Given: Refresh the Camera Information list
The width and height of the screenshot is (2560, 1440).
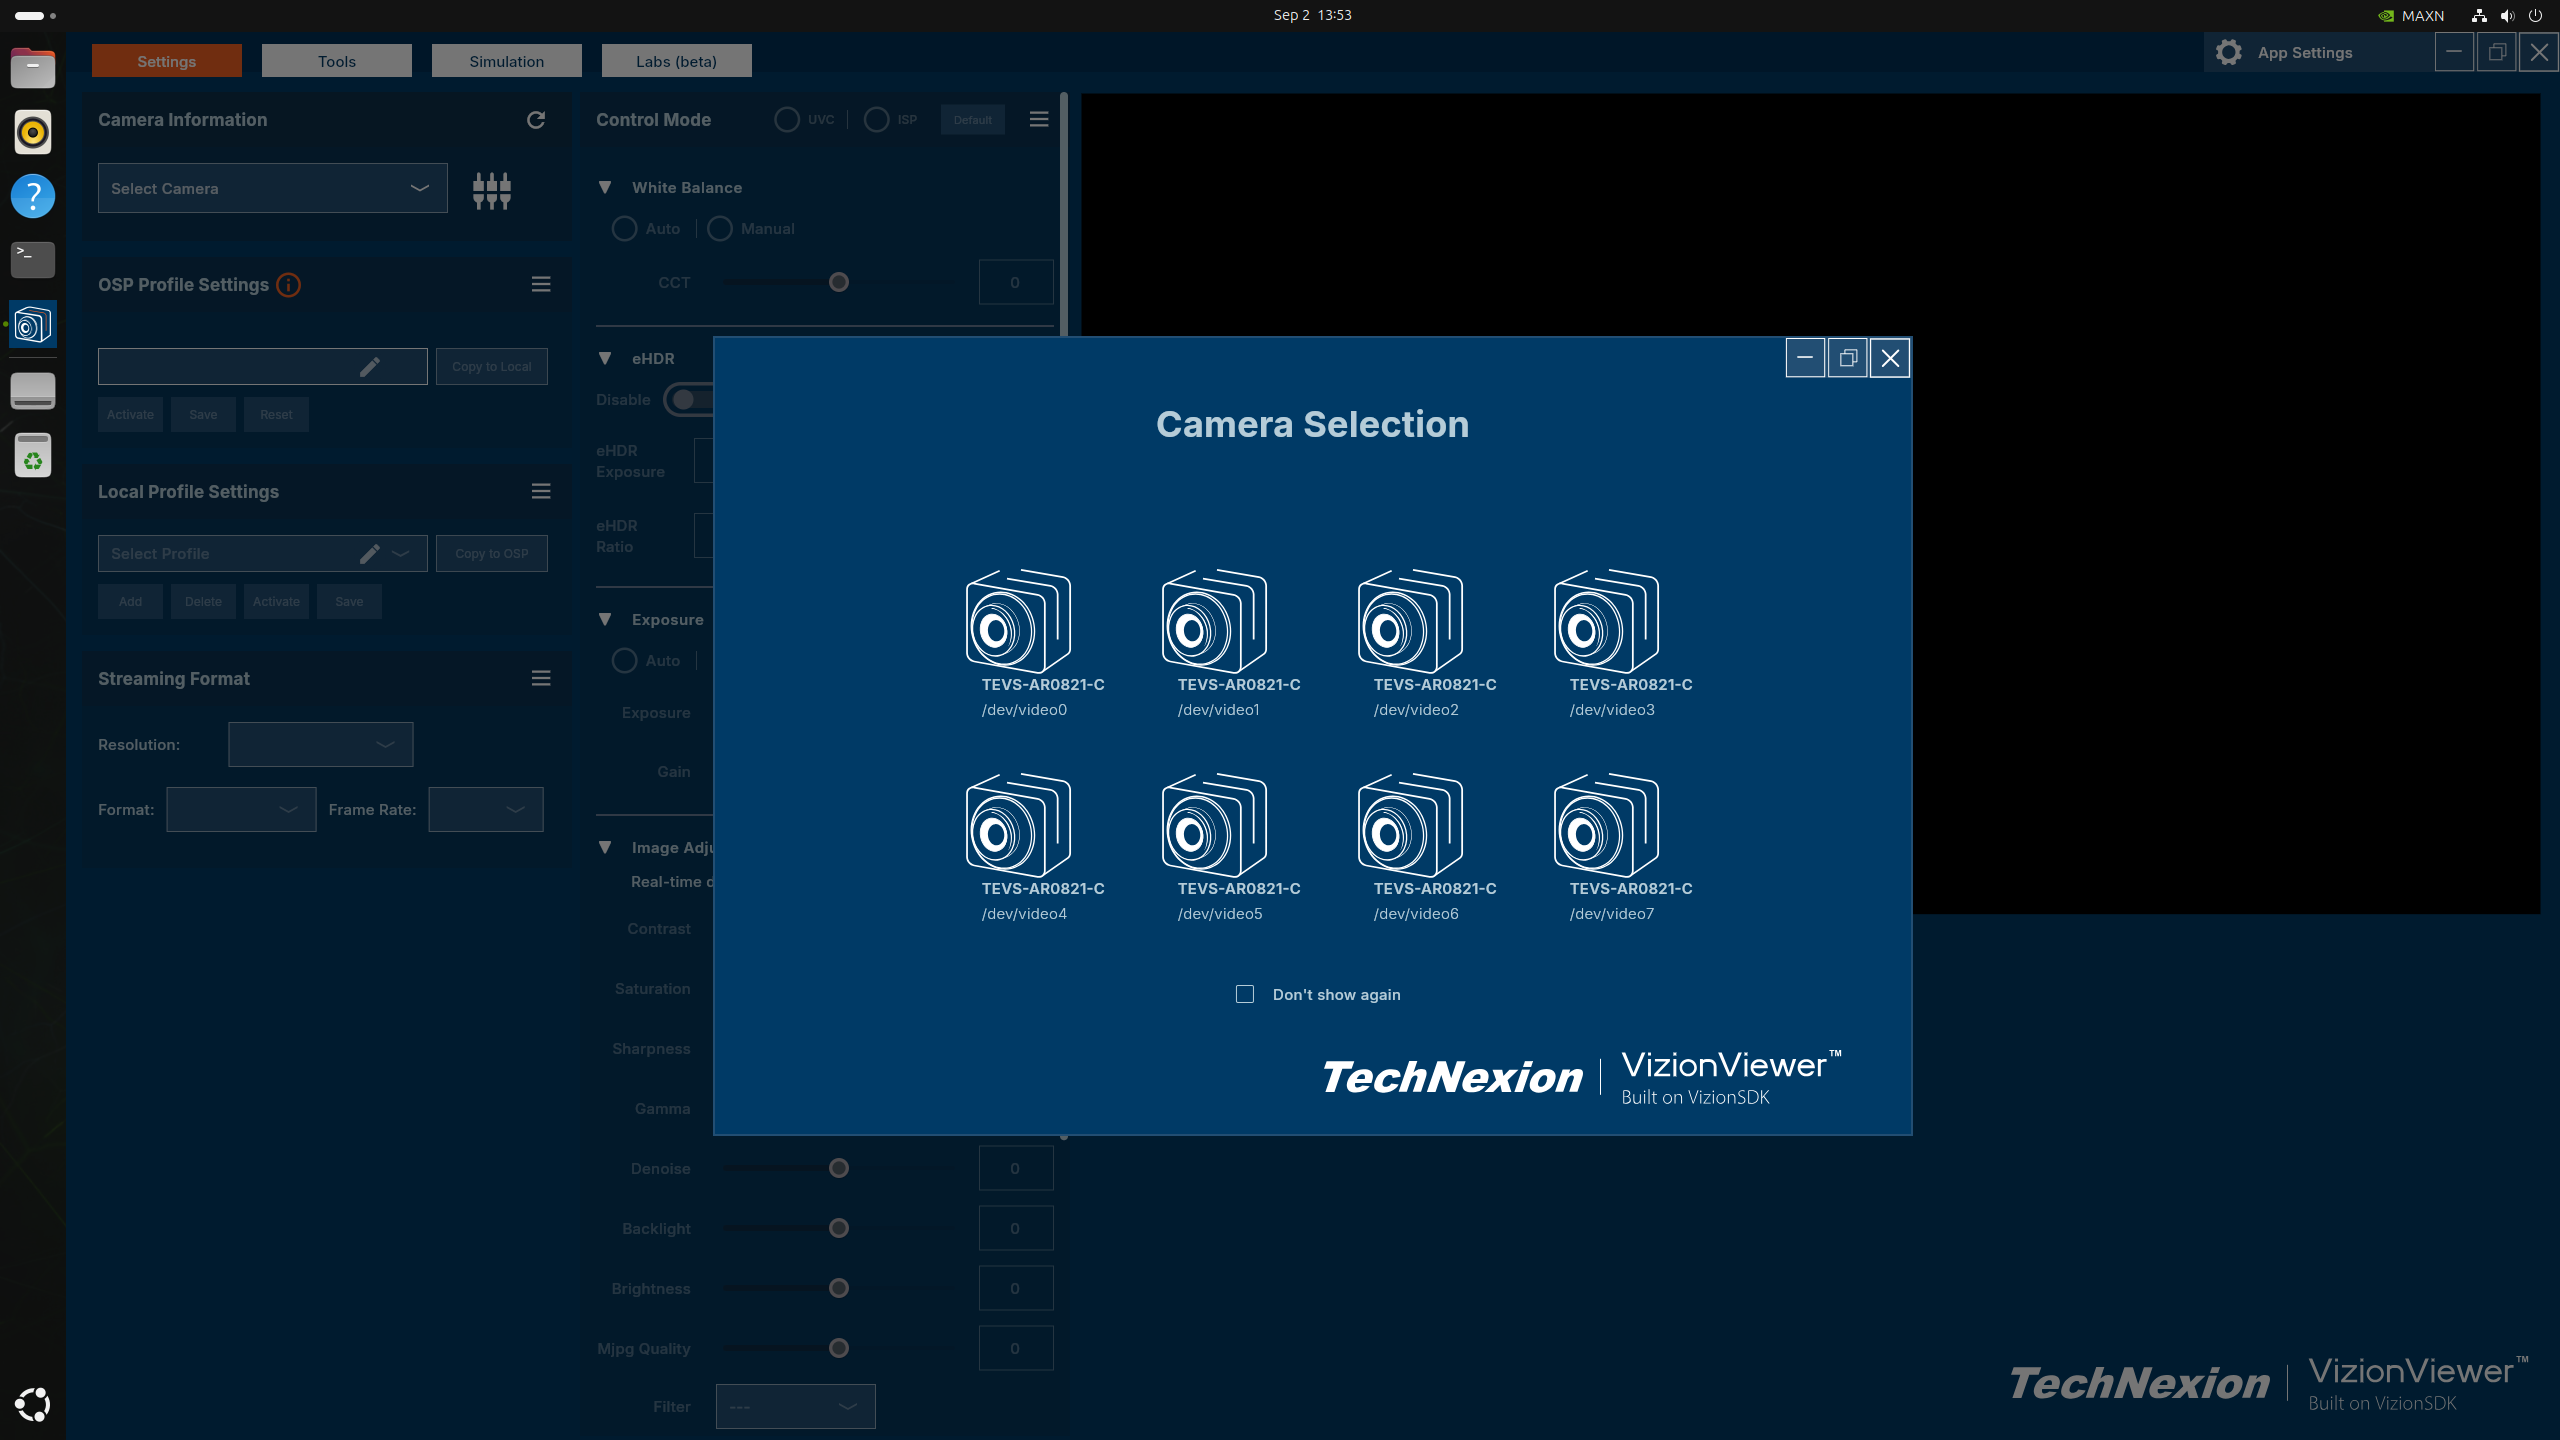Looking at the screenshot, I should 536,120.
